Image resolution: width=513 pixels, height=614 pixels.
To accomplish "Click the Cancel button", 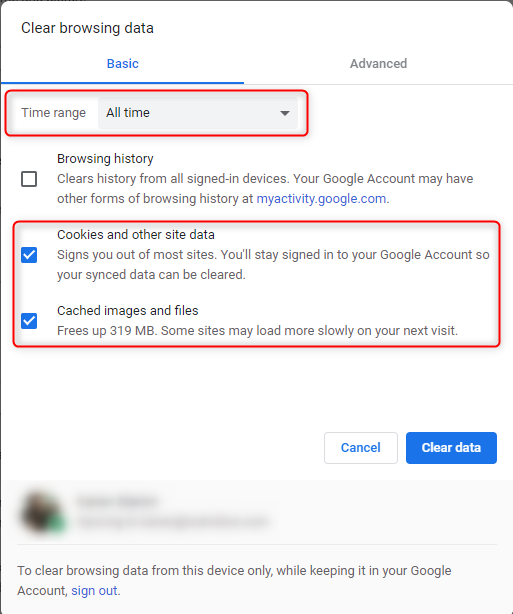I will 361,448.
